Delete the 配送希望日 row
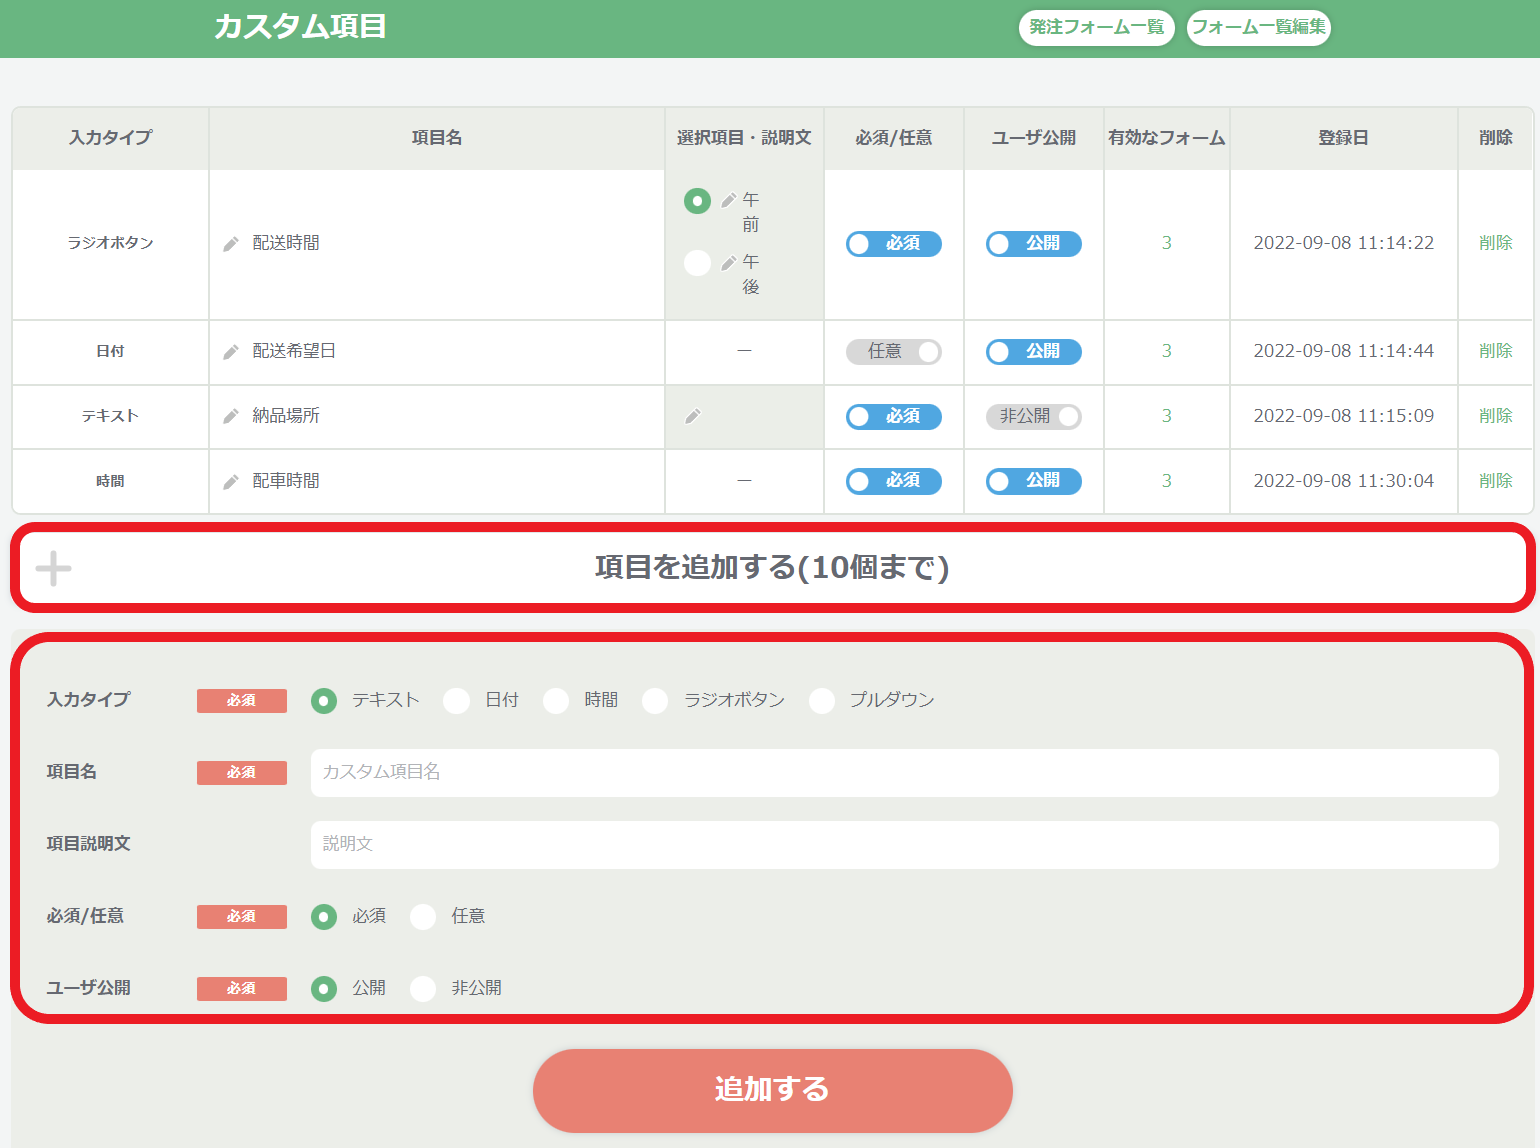Screen dimensions: 1540x1148 point(1496,351)
